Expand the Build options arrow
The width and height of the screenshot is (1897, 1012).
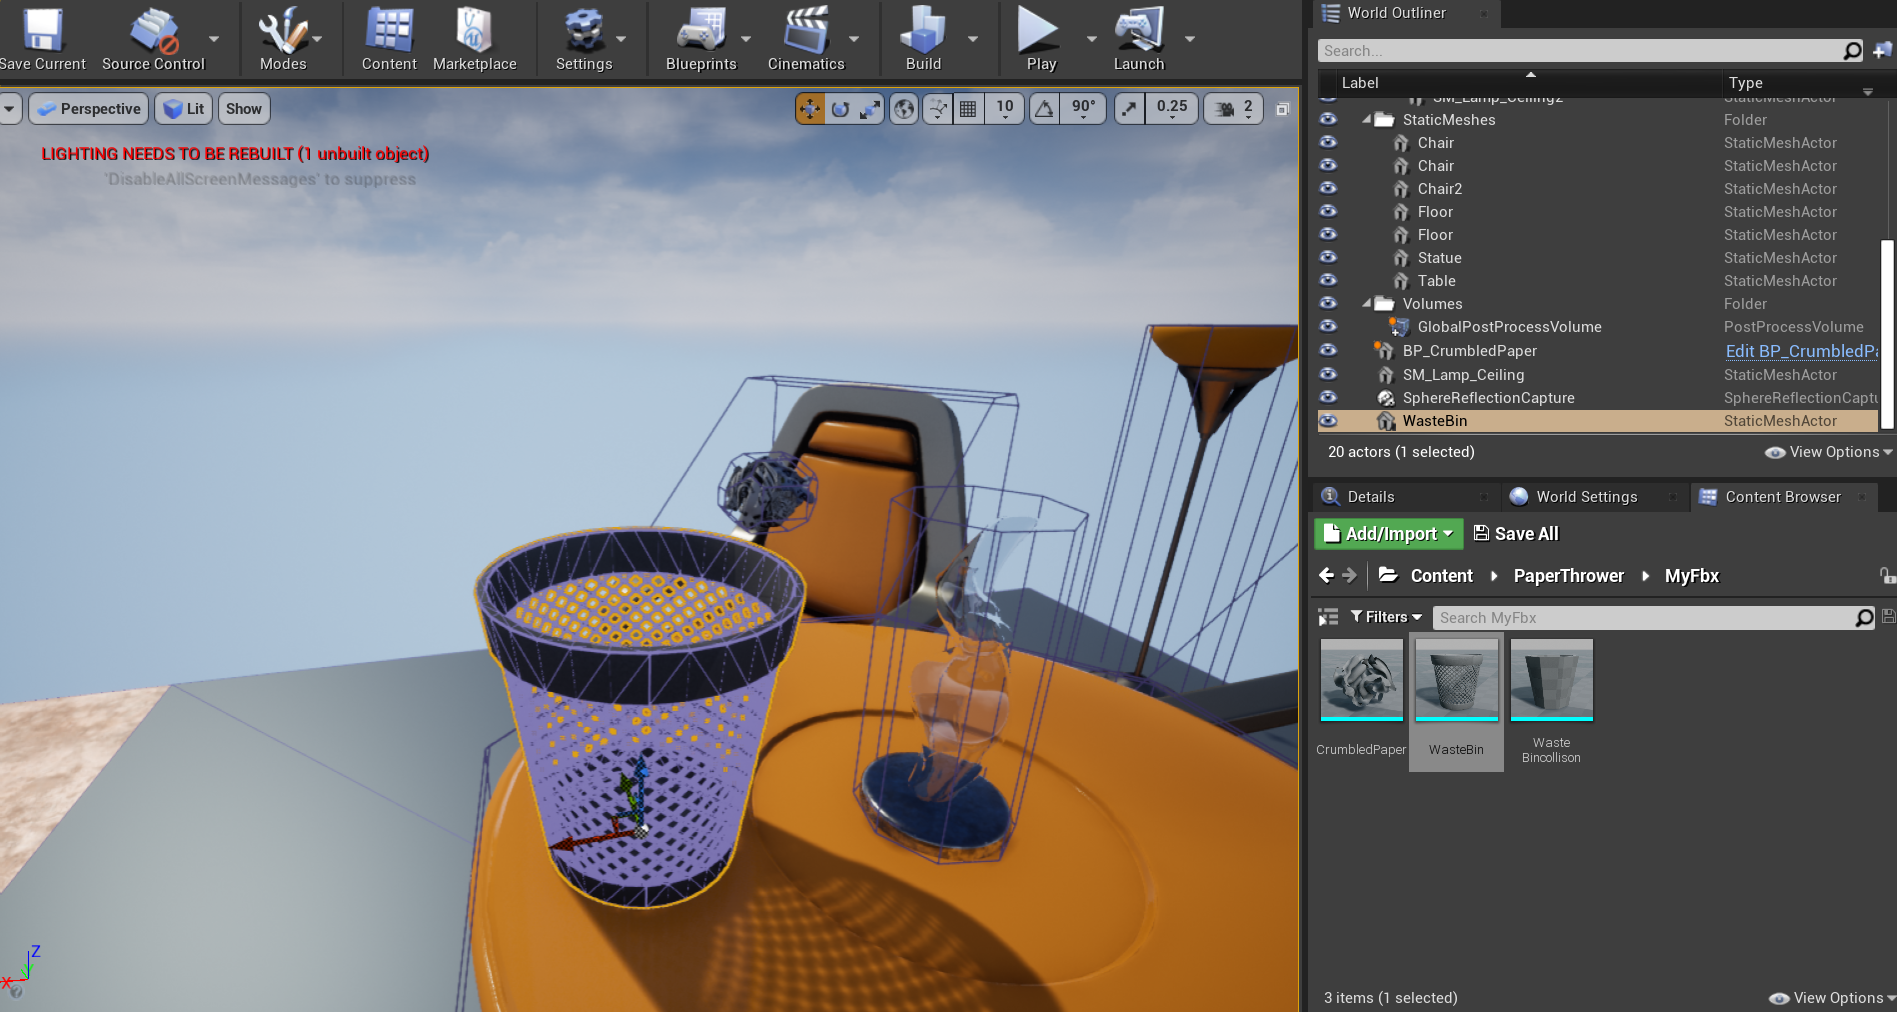(972, 39)
